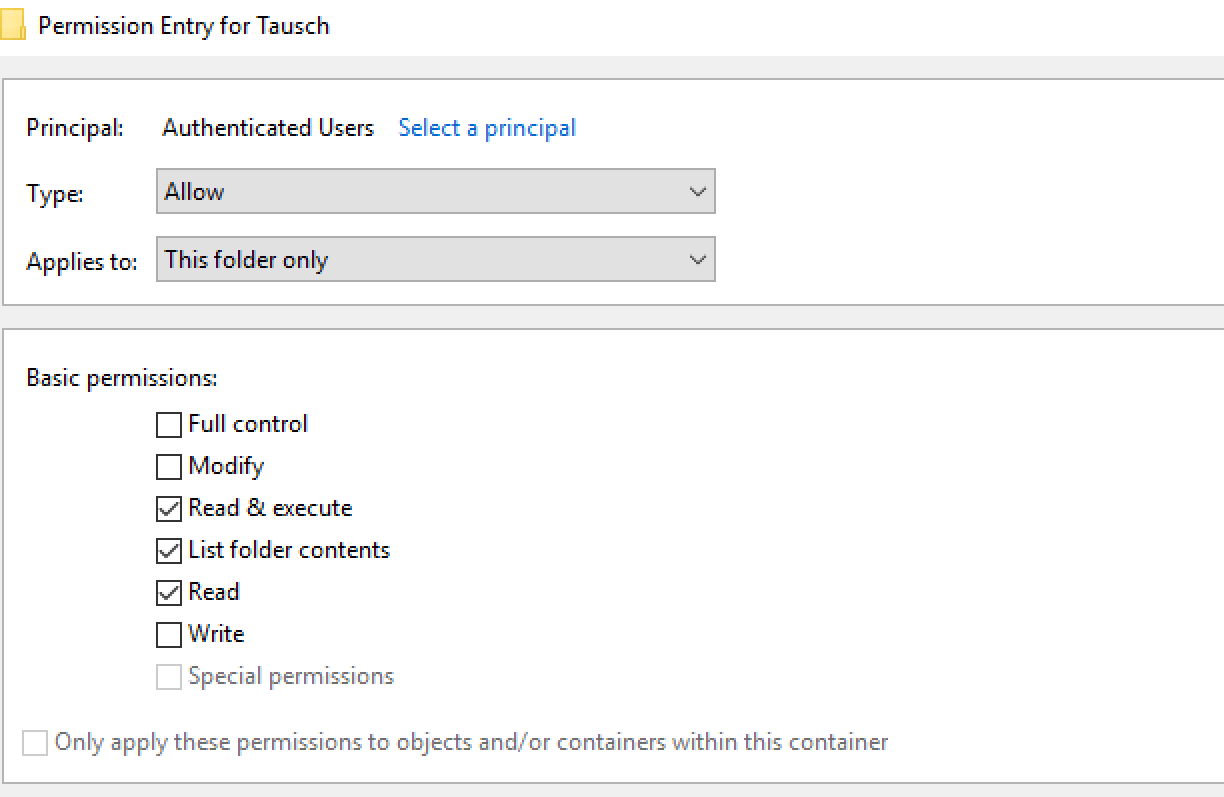This screenshot has width=1224, height=797.
Task: Click the Authenticated Users principal name
Action: coord(268,128)
